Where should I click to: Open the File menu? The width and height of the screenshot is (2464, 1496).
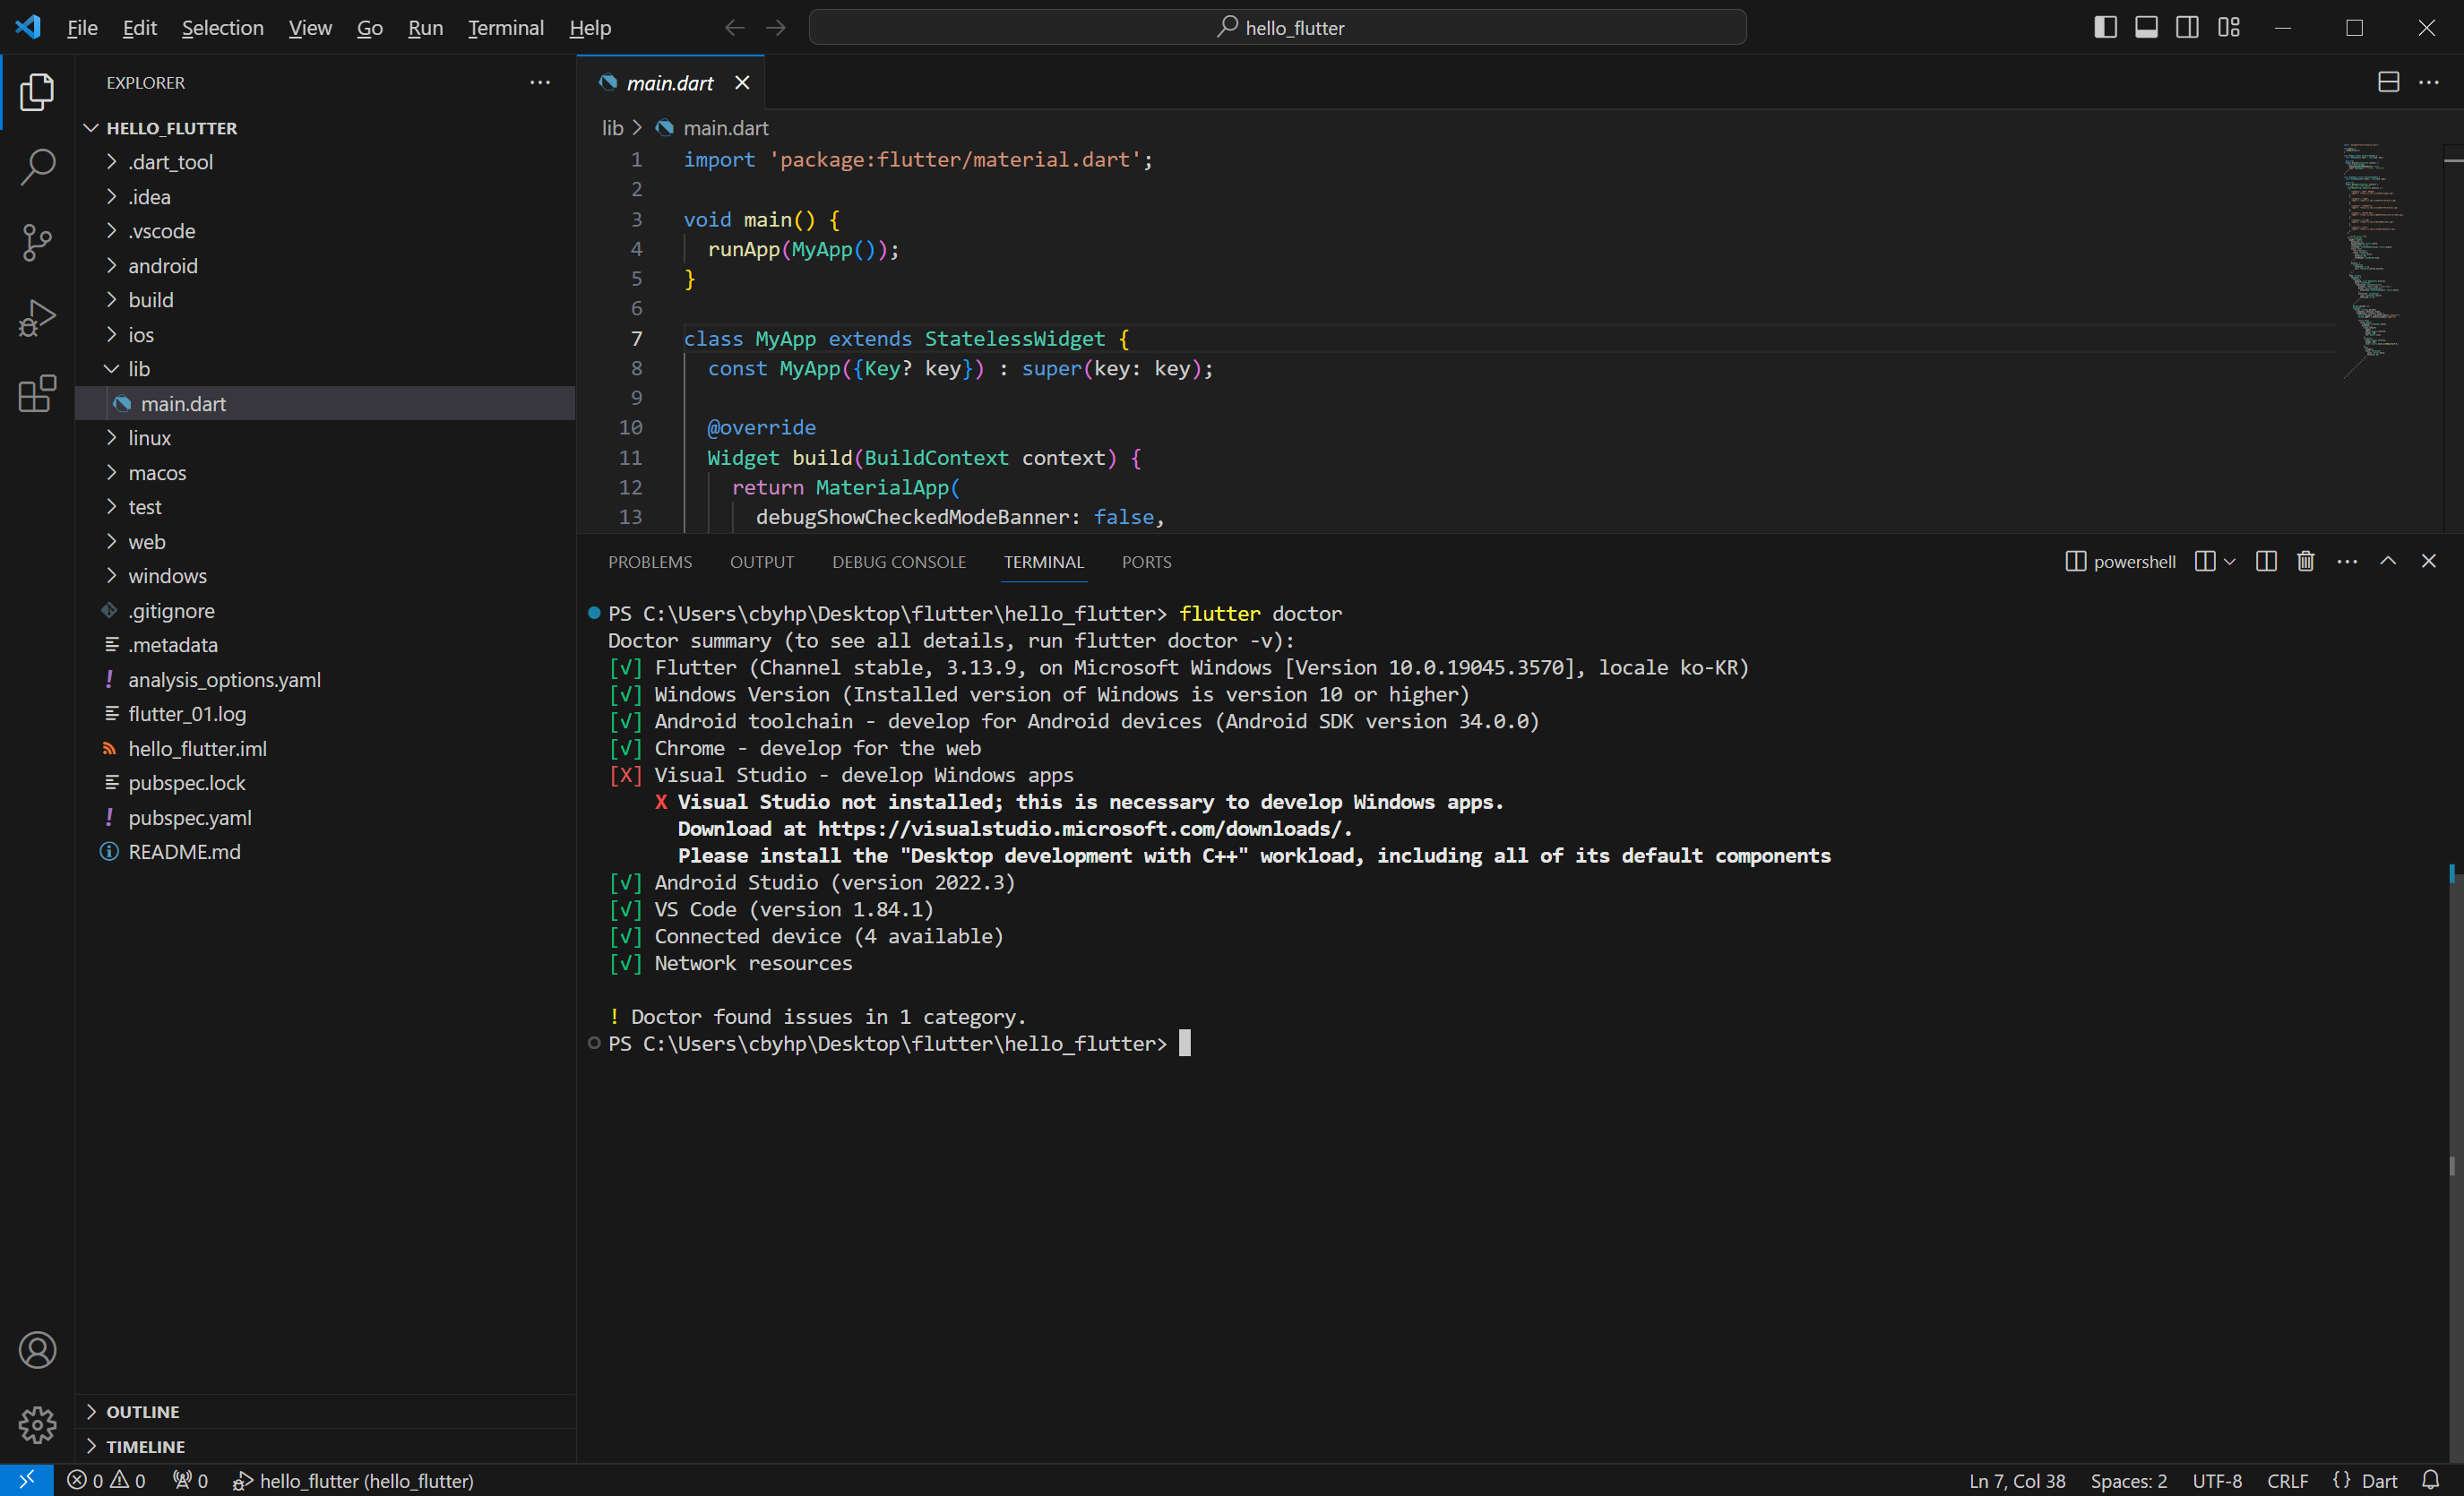pyautogui.click(x=82, y=27)
